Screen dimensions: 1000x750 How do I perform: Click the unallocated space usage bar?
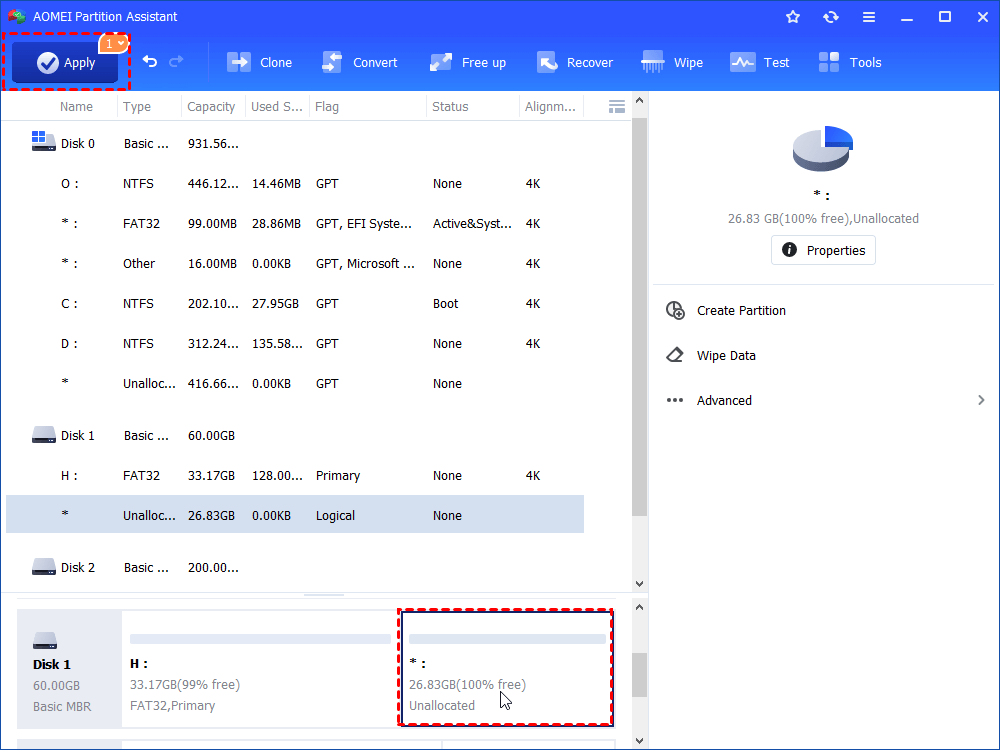tap(507, 639)
